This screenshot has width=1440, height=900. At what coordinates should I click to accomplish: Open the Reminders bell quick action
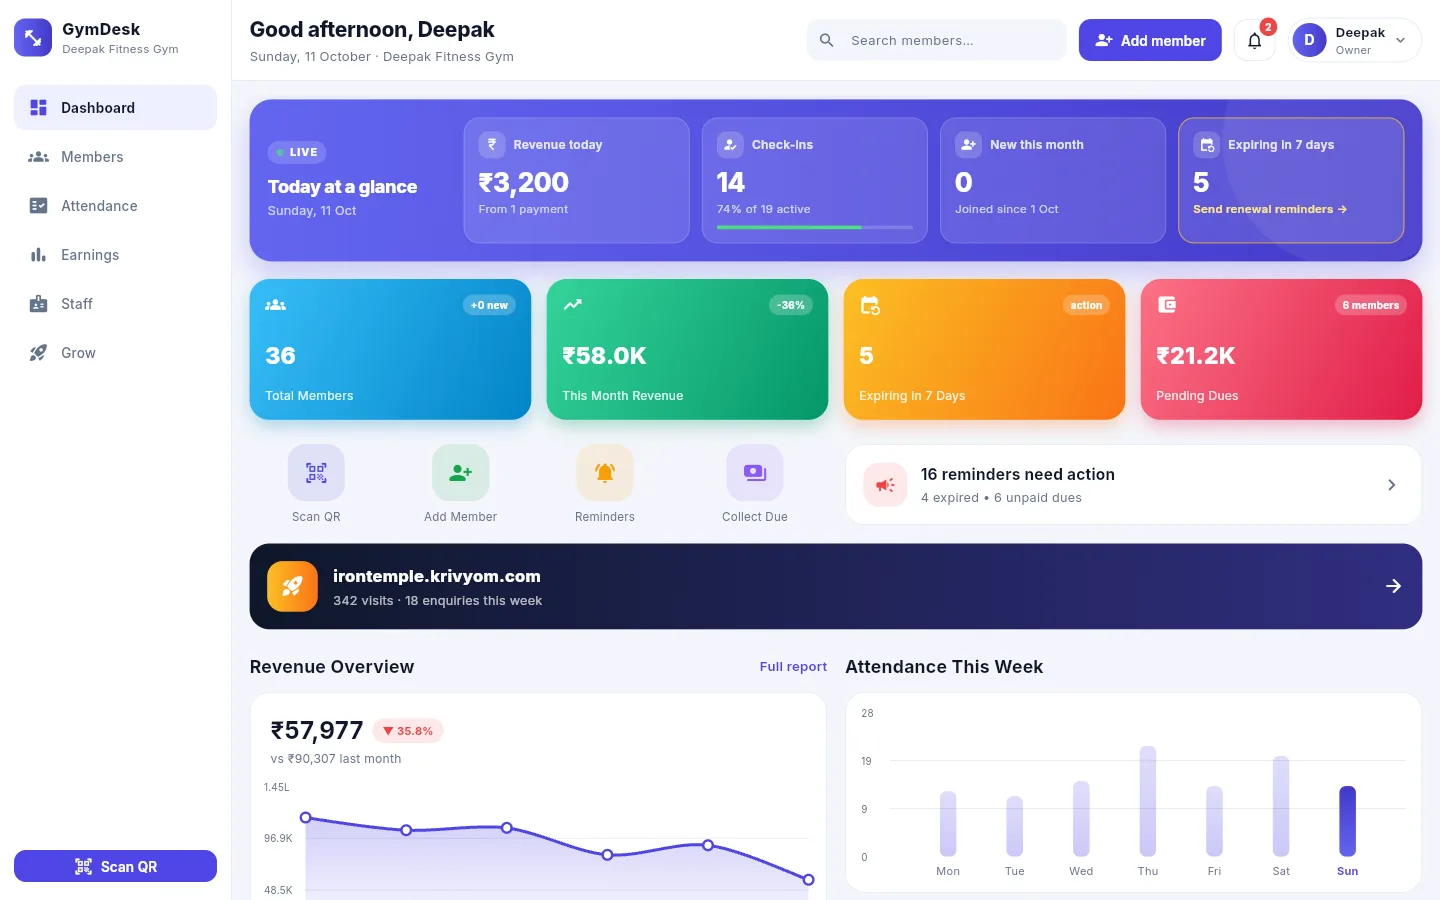[605, 473]
